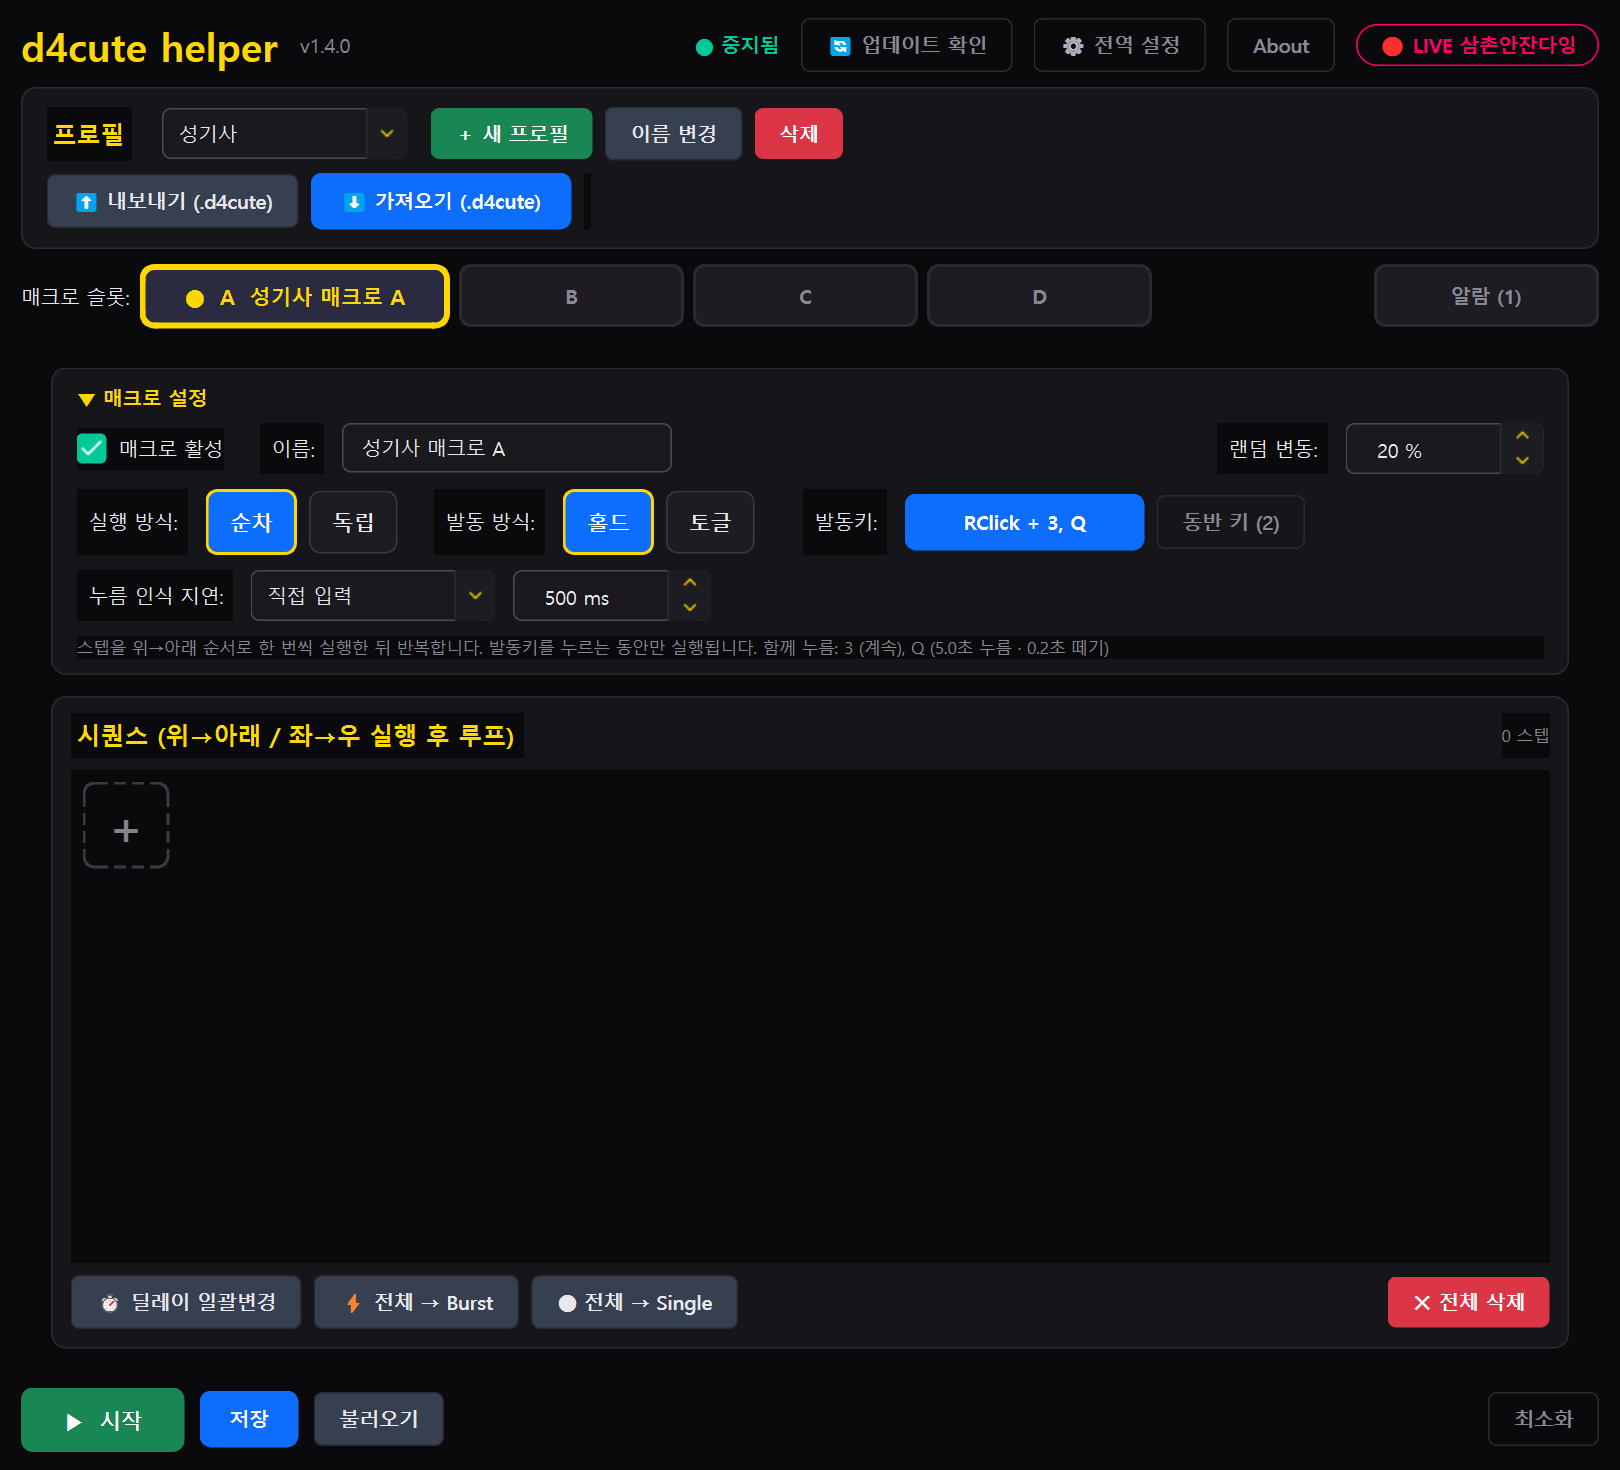
Task: Open the About page
Action: pyautogui.click(x=1281, y=46)
